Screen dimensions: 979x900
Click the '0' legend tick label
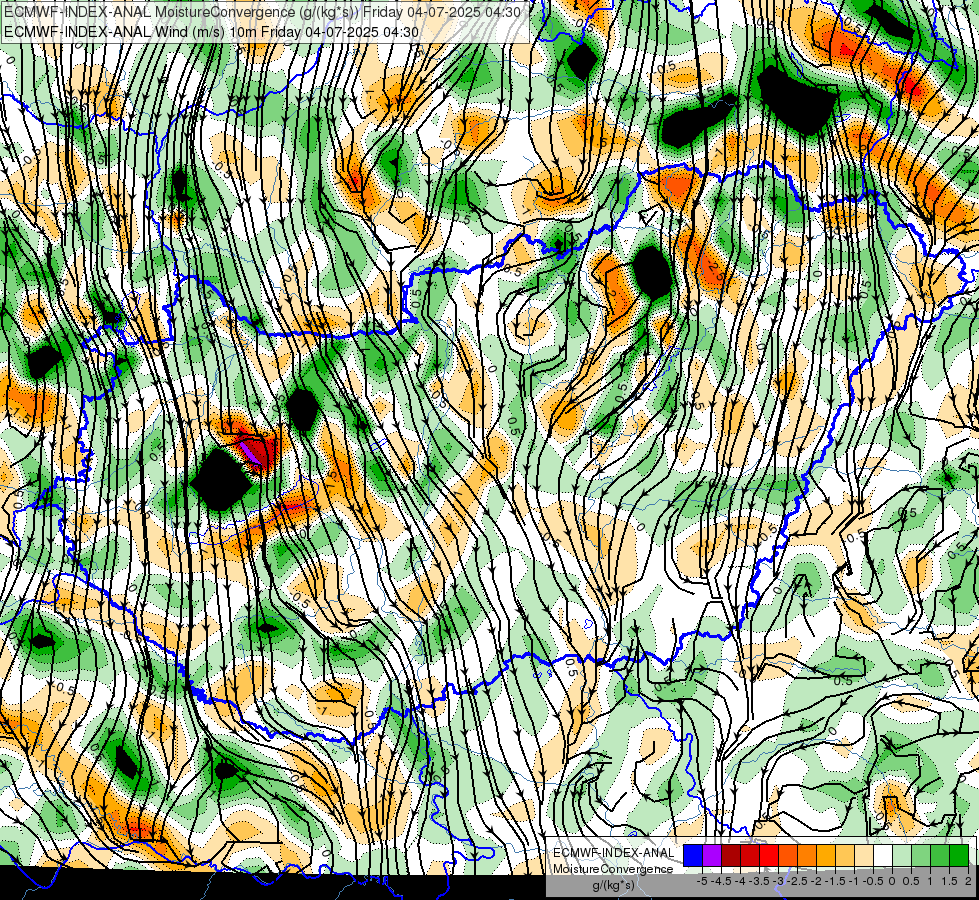pyautogui.click(x=892, y=881)
